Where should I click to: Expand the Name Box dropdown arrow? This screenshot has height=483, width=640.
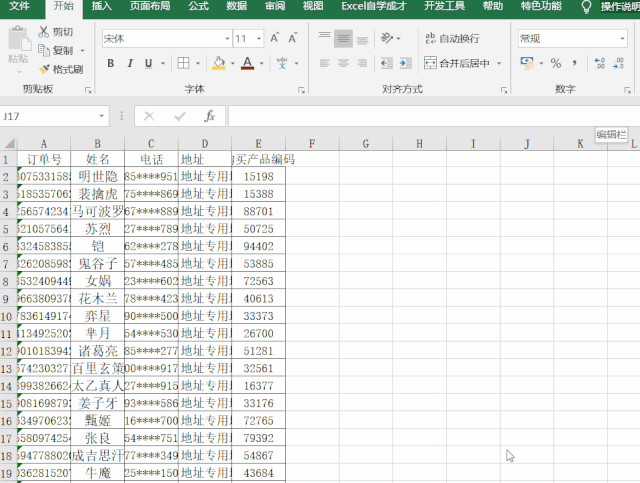point(107,116)
